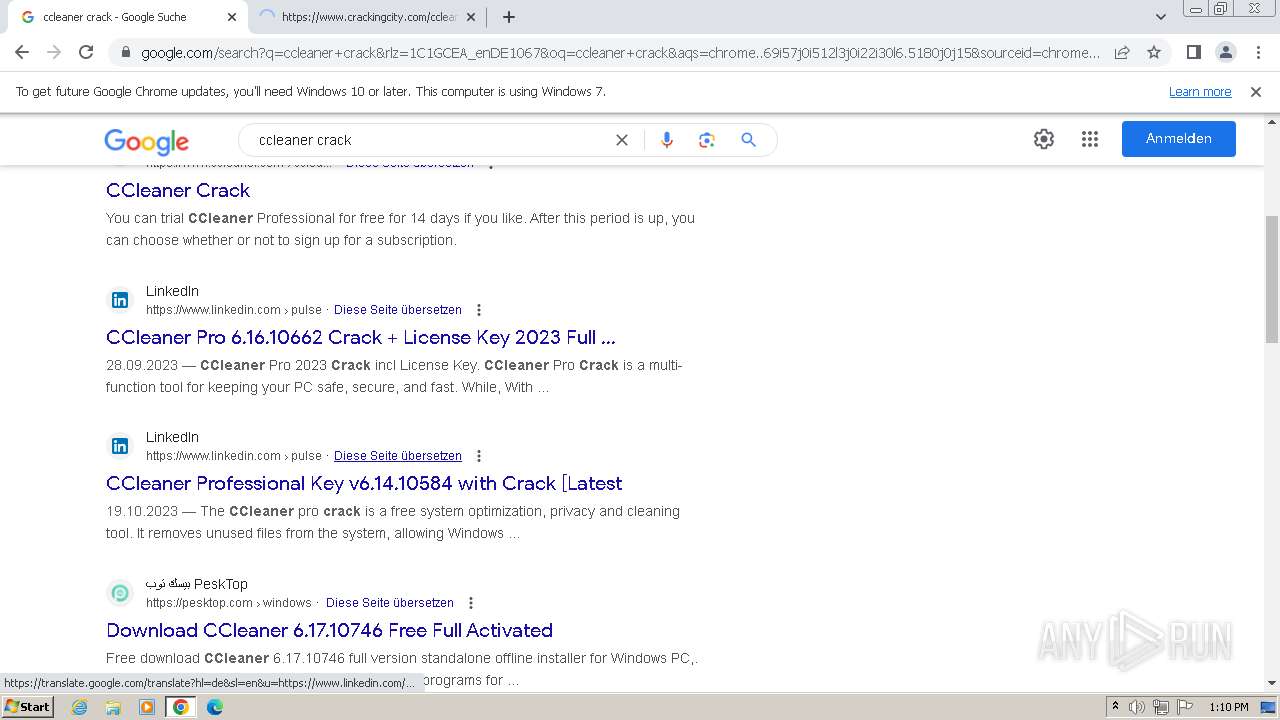This screenshot has height=720, width=1280.
Task: Launch Internet Explorer from the taskbar
Action: point(80,707)
